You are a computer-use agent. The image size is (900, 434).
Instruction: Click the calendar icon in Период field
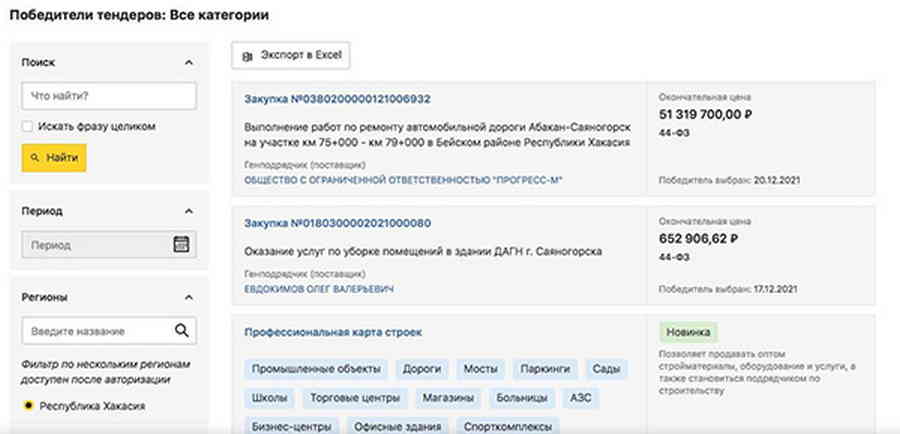181,244
